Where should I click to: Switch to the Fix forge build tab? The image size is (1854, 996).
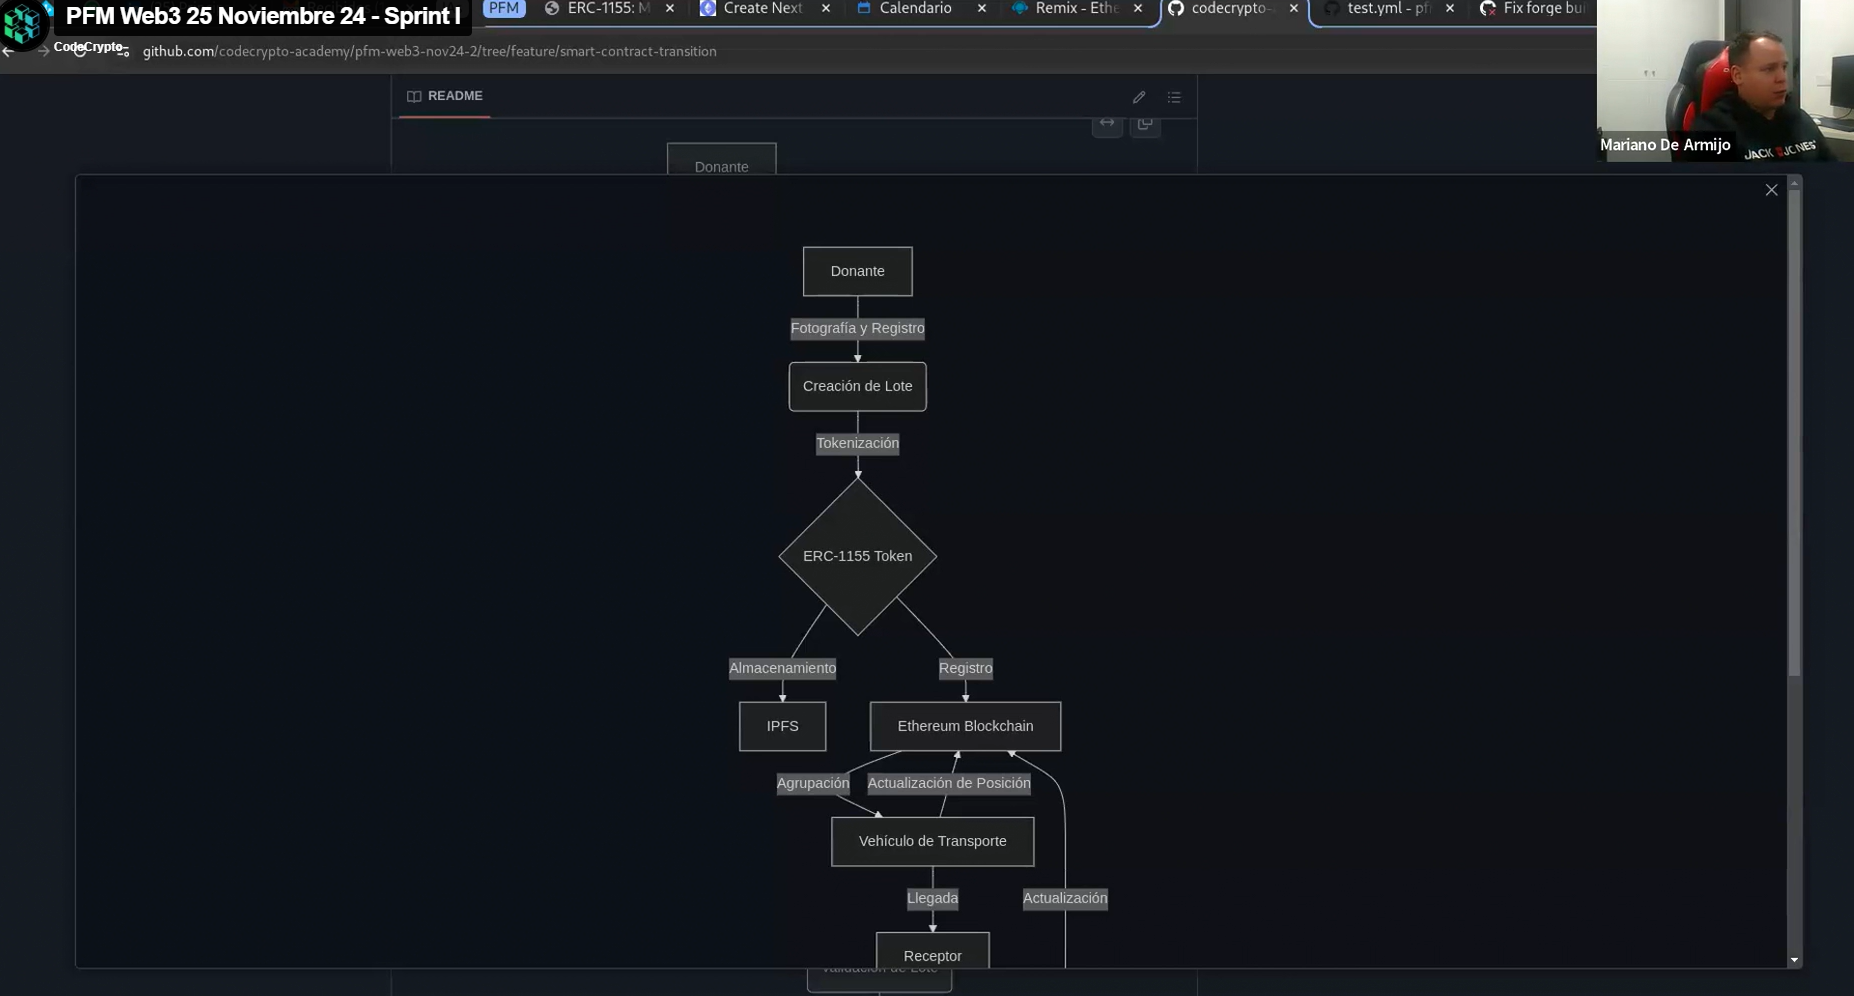1543,8
